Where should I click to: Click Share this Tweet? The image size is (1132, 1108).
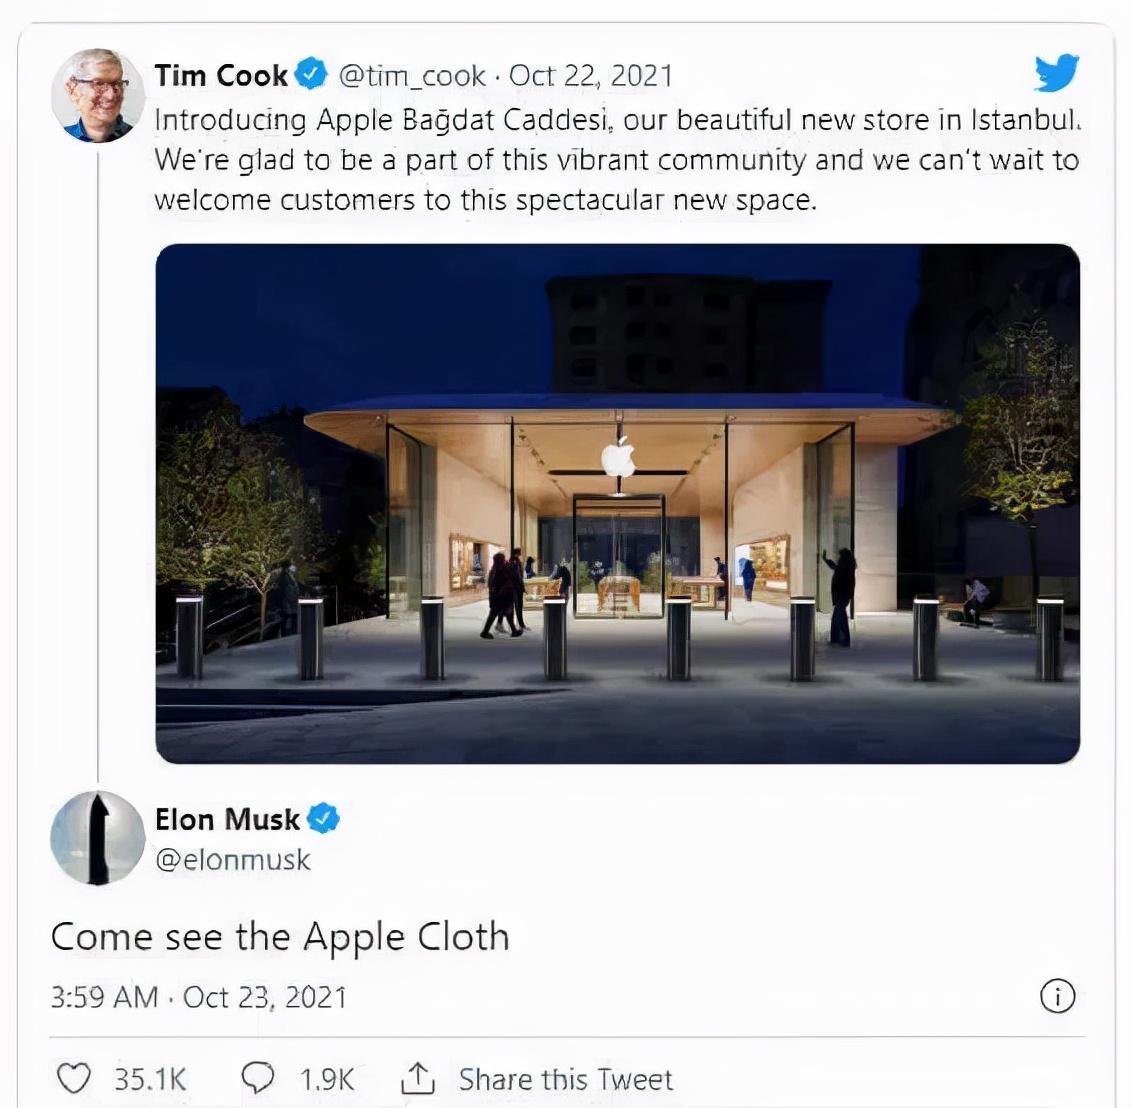tap(565, 1079)
